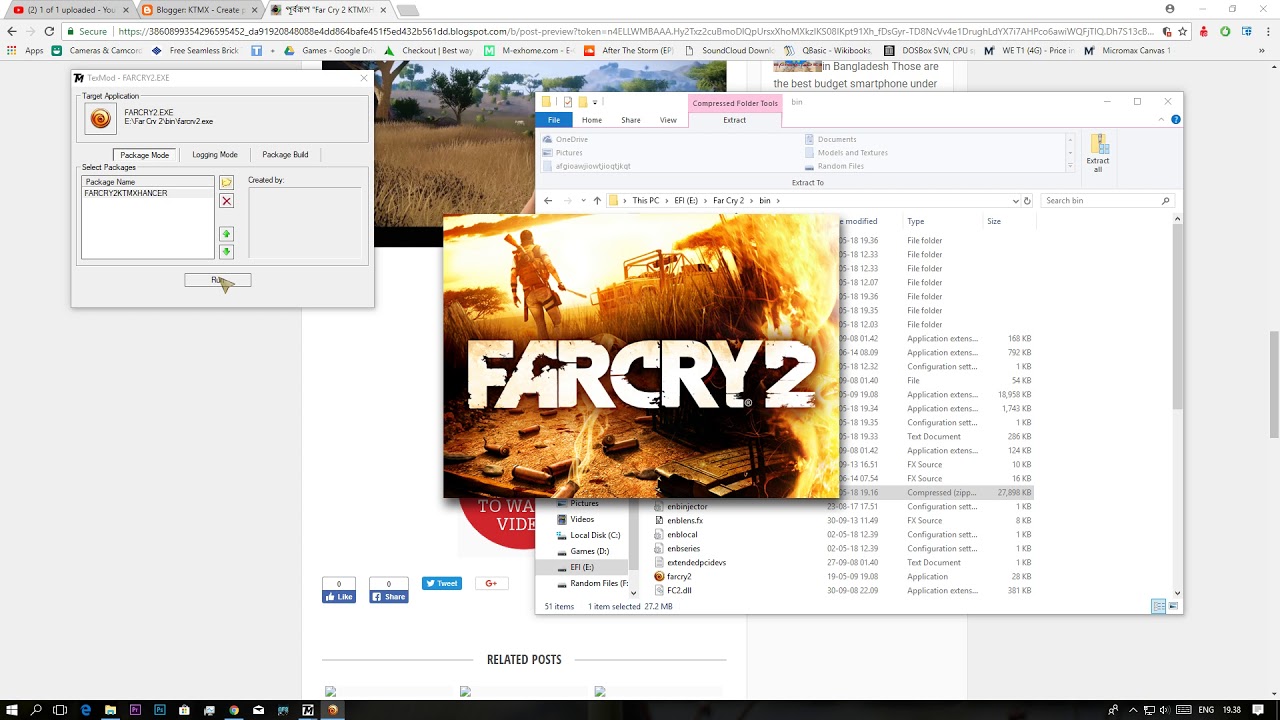Go back in Chrome browser

(12, 31)
